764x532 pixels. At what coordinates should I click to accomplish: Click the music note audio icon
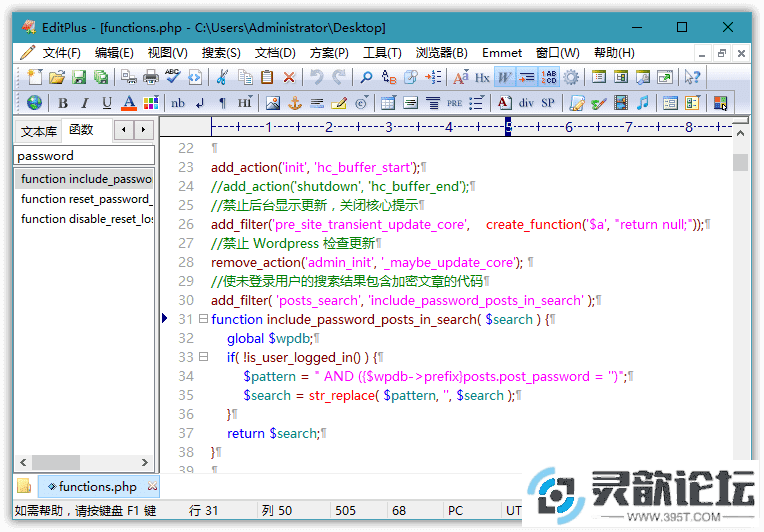(x=643, y=103)
